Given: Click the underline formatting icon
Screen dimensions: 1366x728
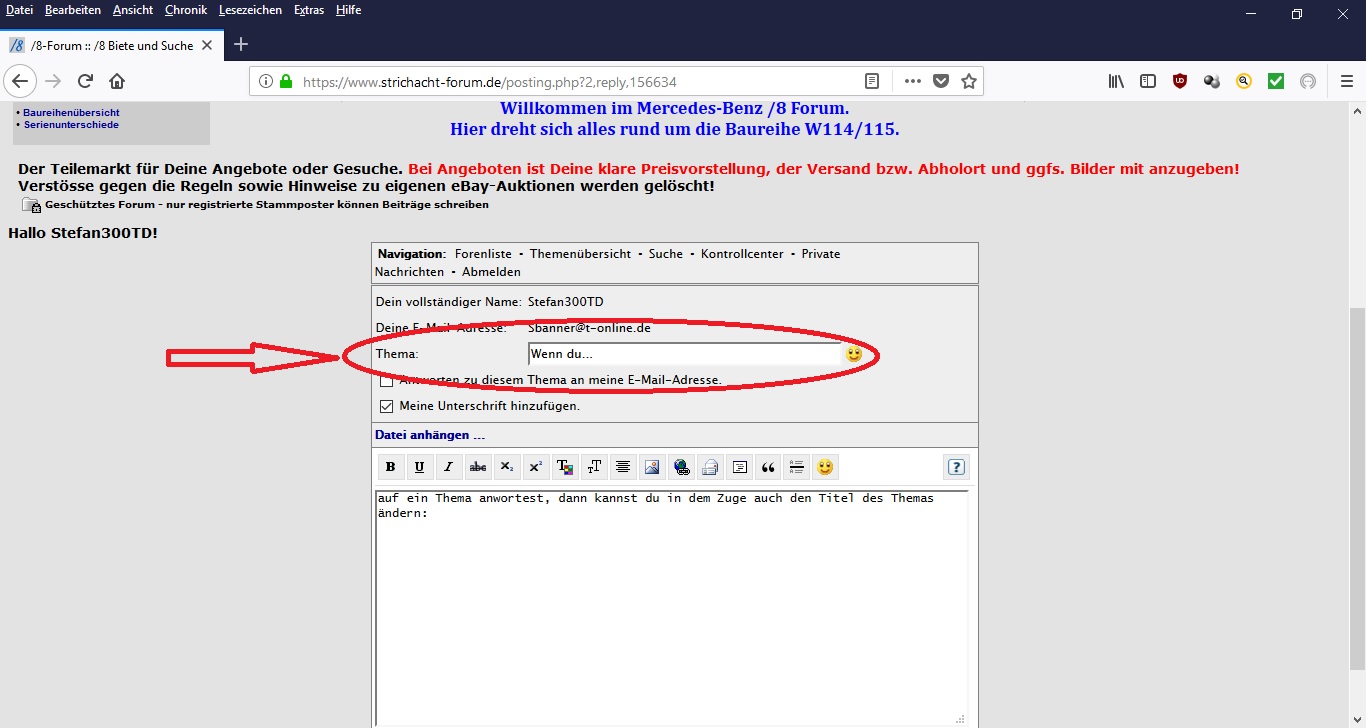Looking at the screenshot, I should point(419,467).
